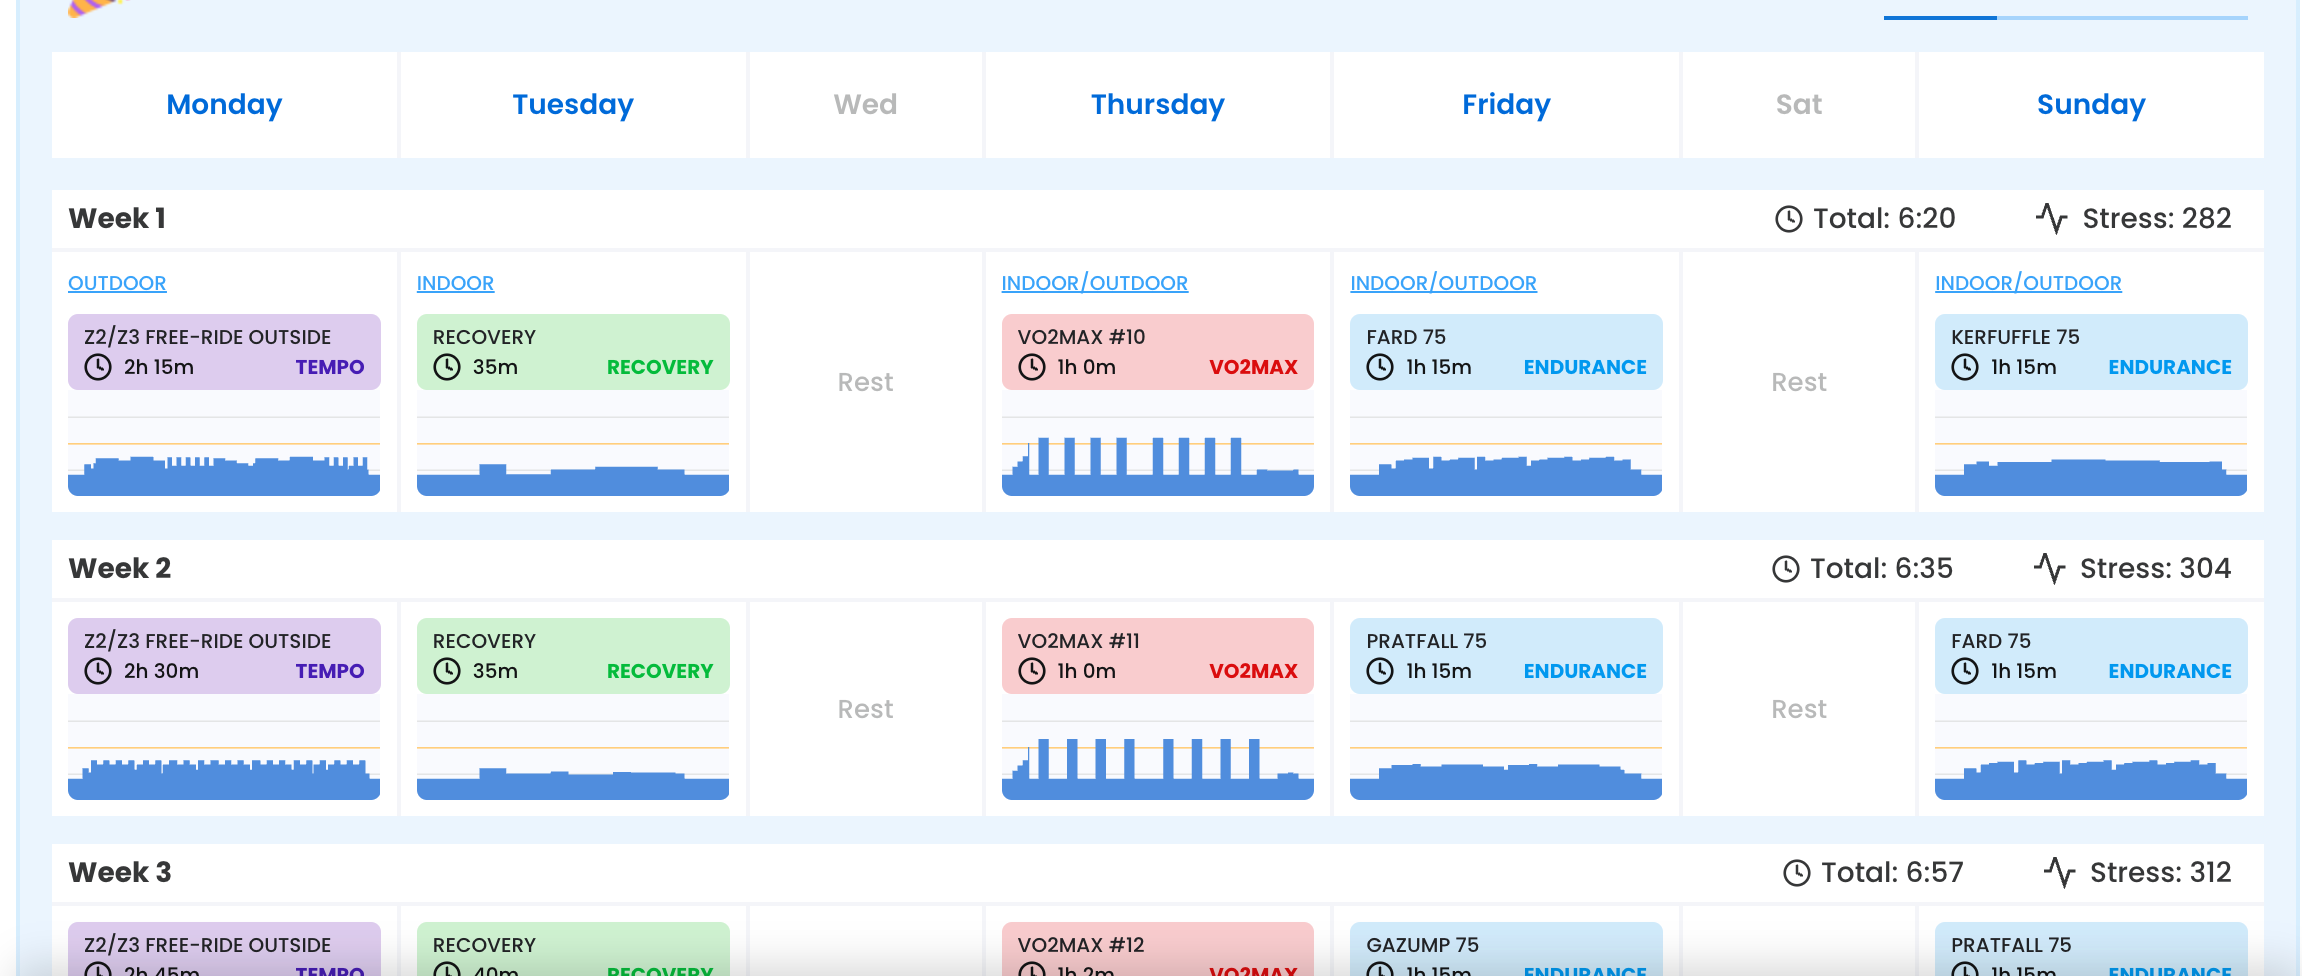Open Week 1 Recovery 35m workout card

point(573,352)
